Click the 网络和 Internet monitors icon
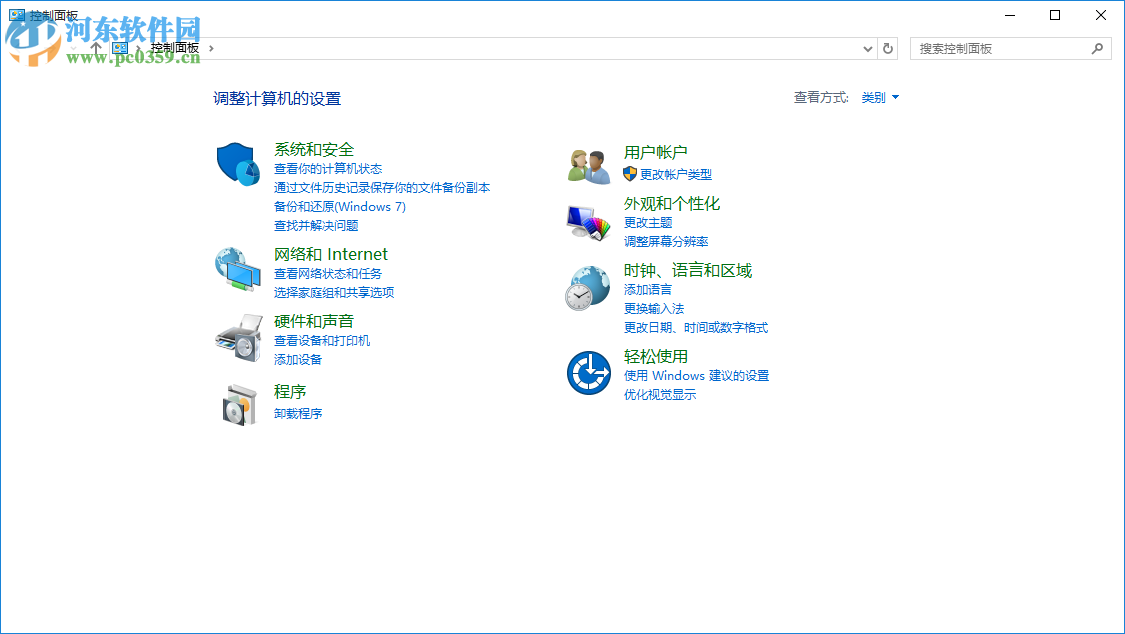The width and height of the screenshot is (1125, 634). 238,271
